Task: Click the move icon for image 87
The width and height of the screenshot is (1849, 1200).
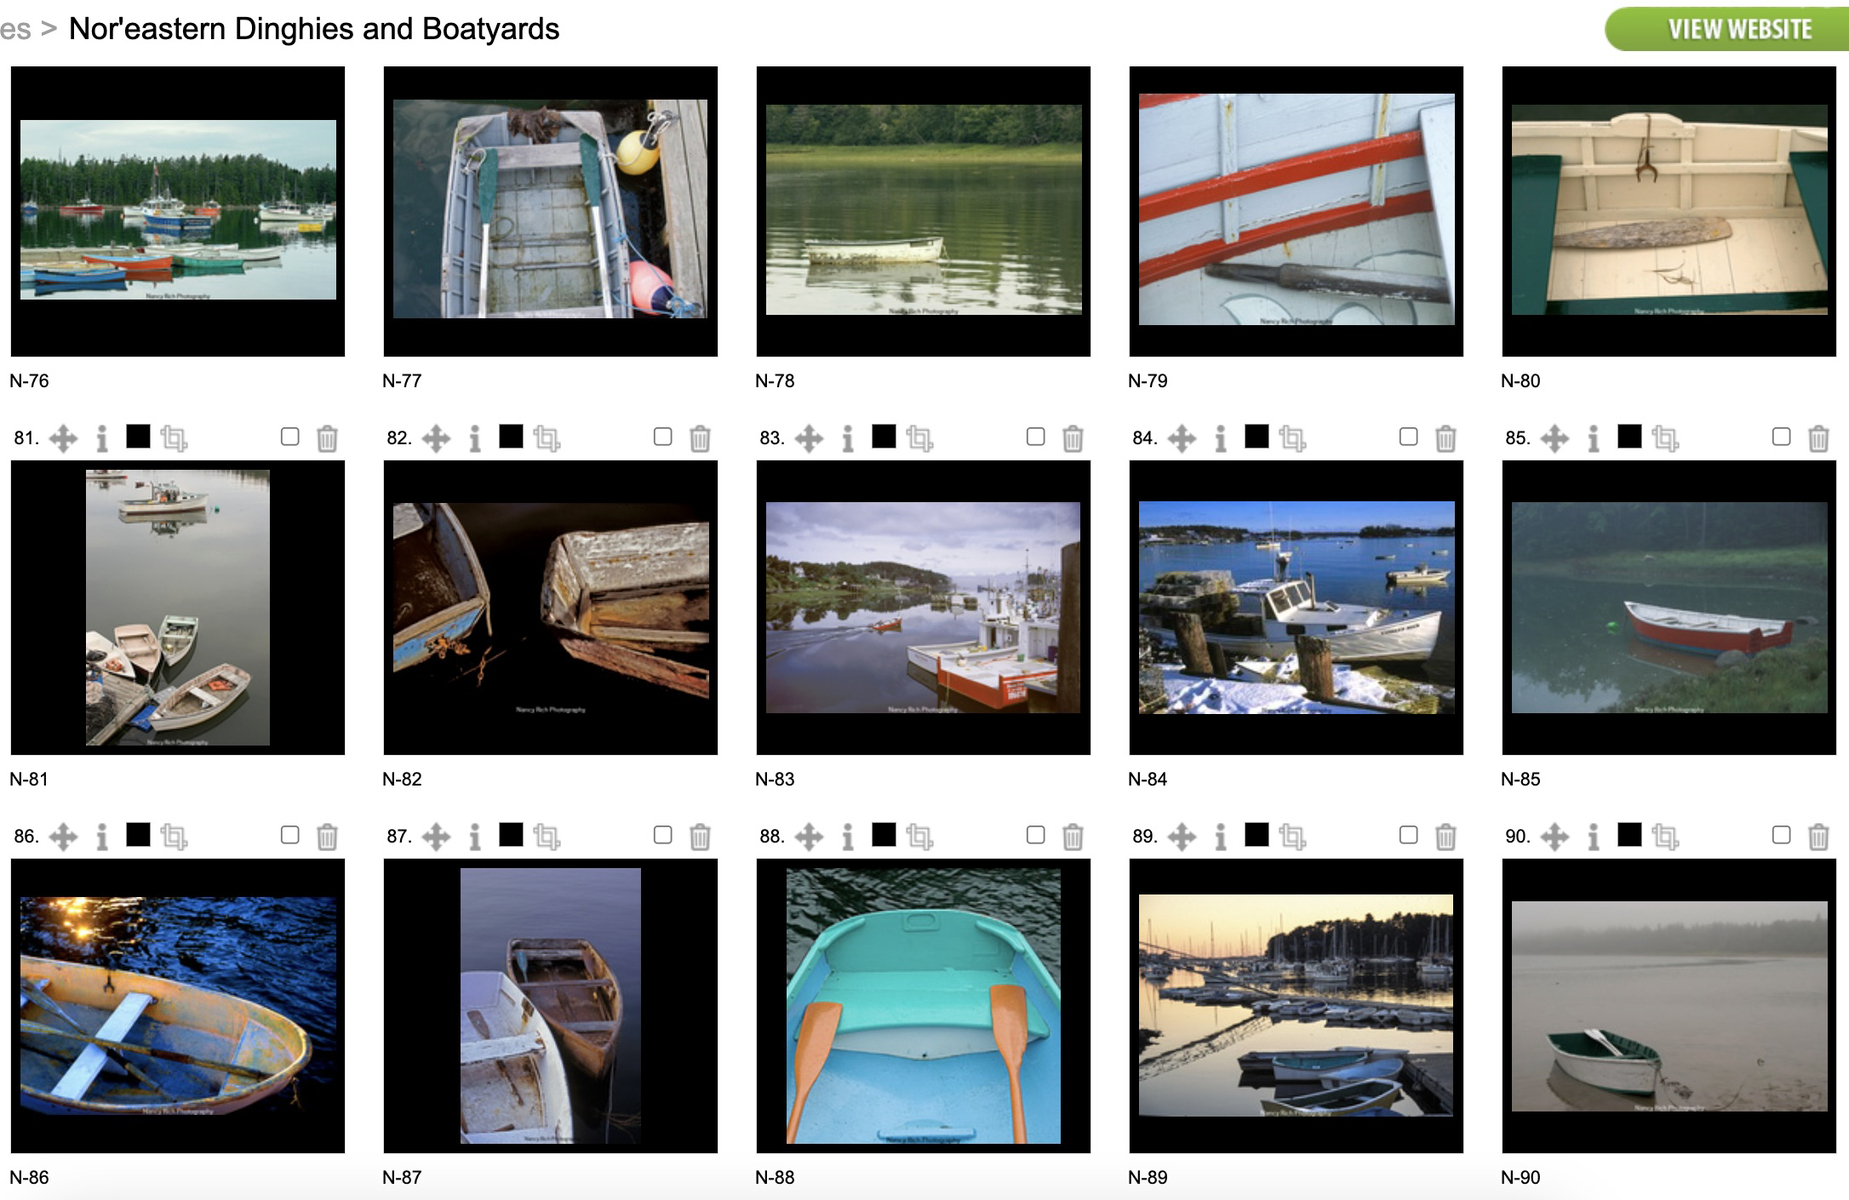Action: pyautogui.click(x=436, y=836)
